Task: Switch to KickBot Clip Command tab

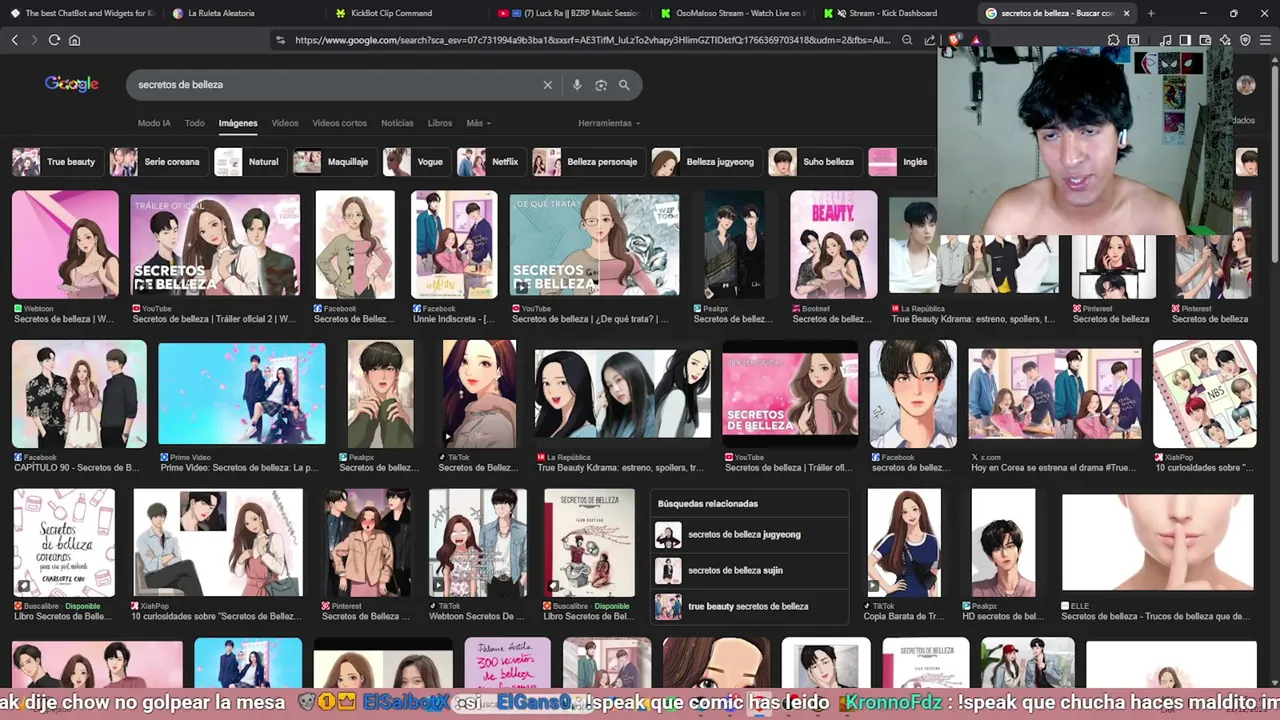Action: 408,13
